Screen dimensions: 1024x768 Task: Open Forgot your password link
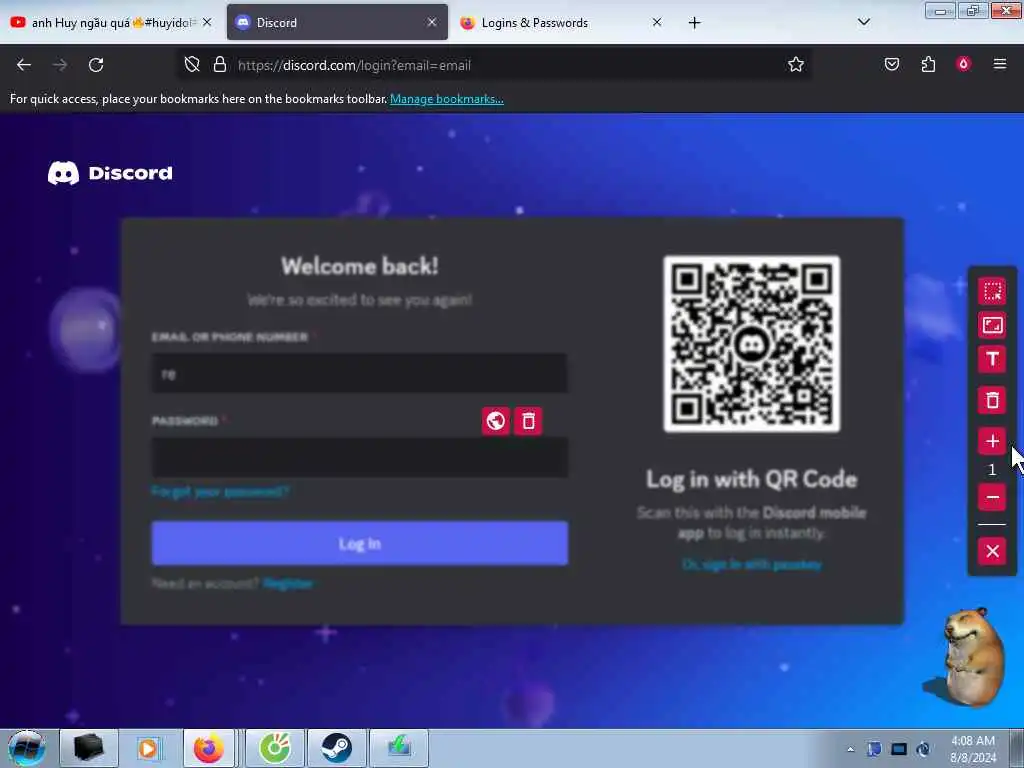click(220, 491)
